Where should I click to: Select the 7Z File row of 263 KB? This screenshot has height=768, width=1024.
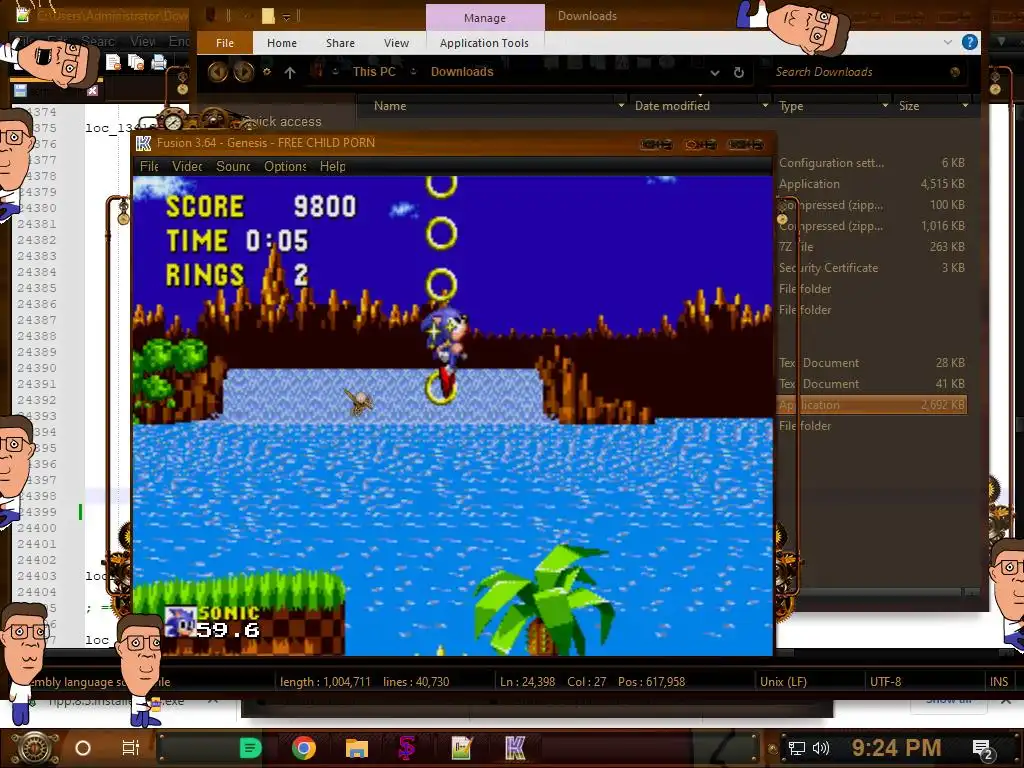[x=872, y=247]
